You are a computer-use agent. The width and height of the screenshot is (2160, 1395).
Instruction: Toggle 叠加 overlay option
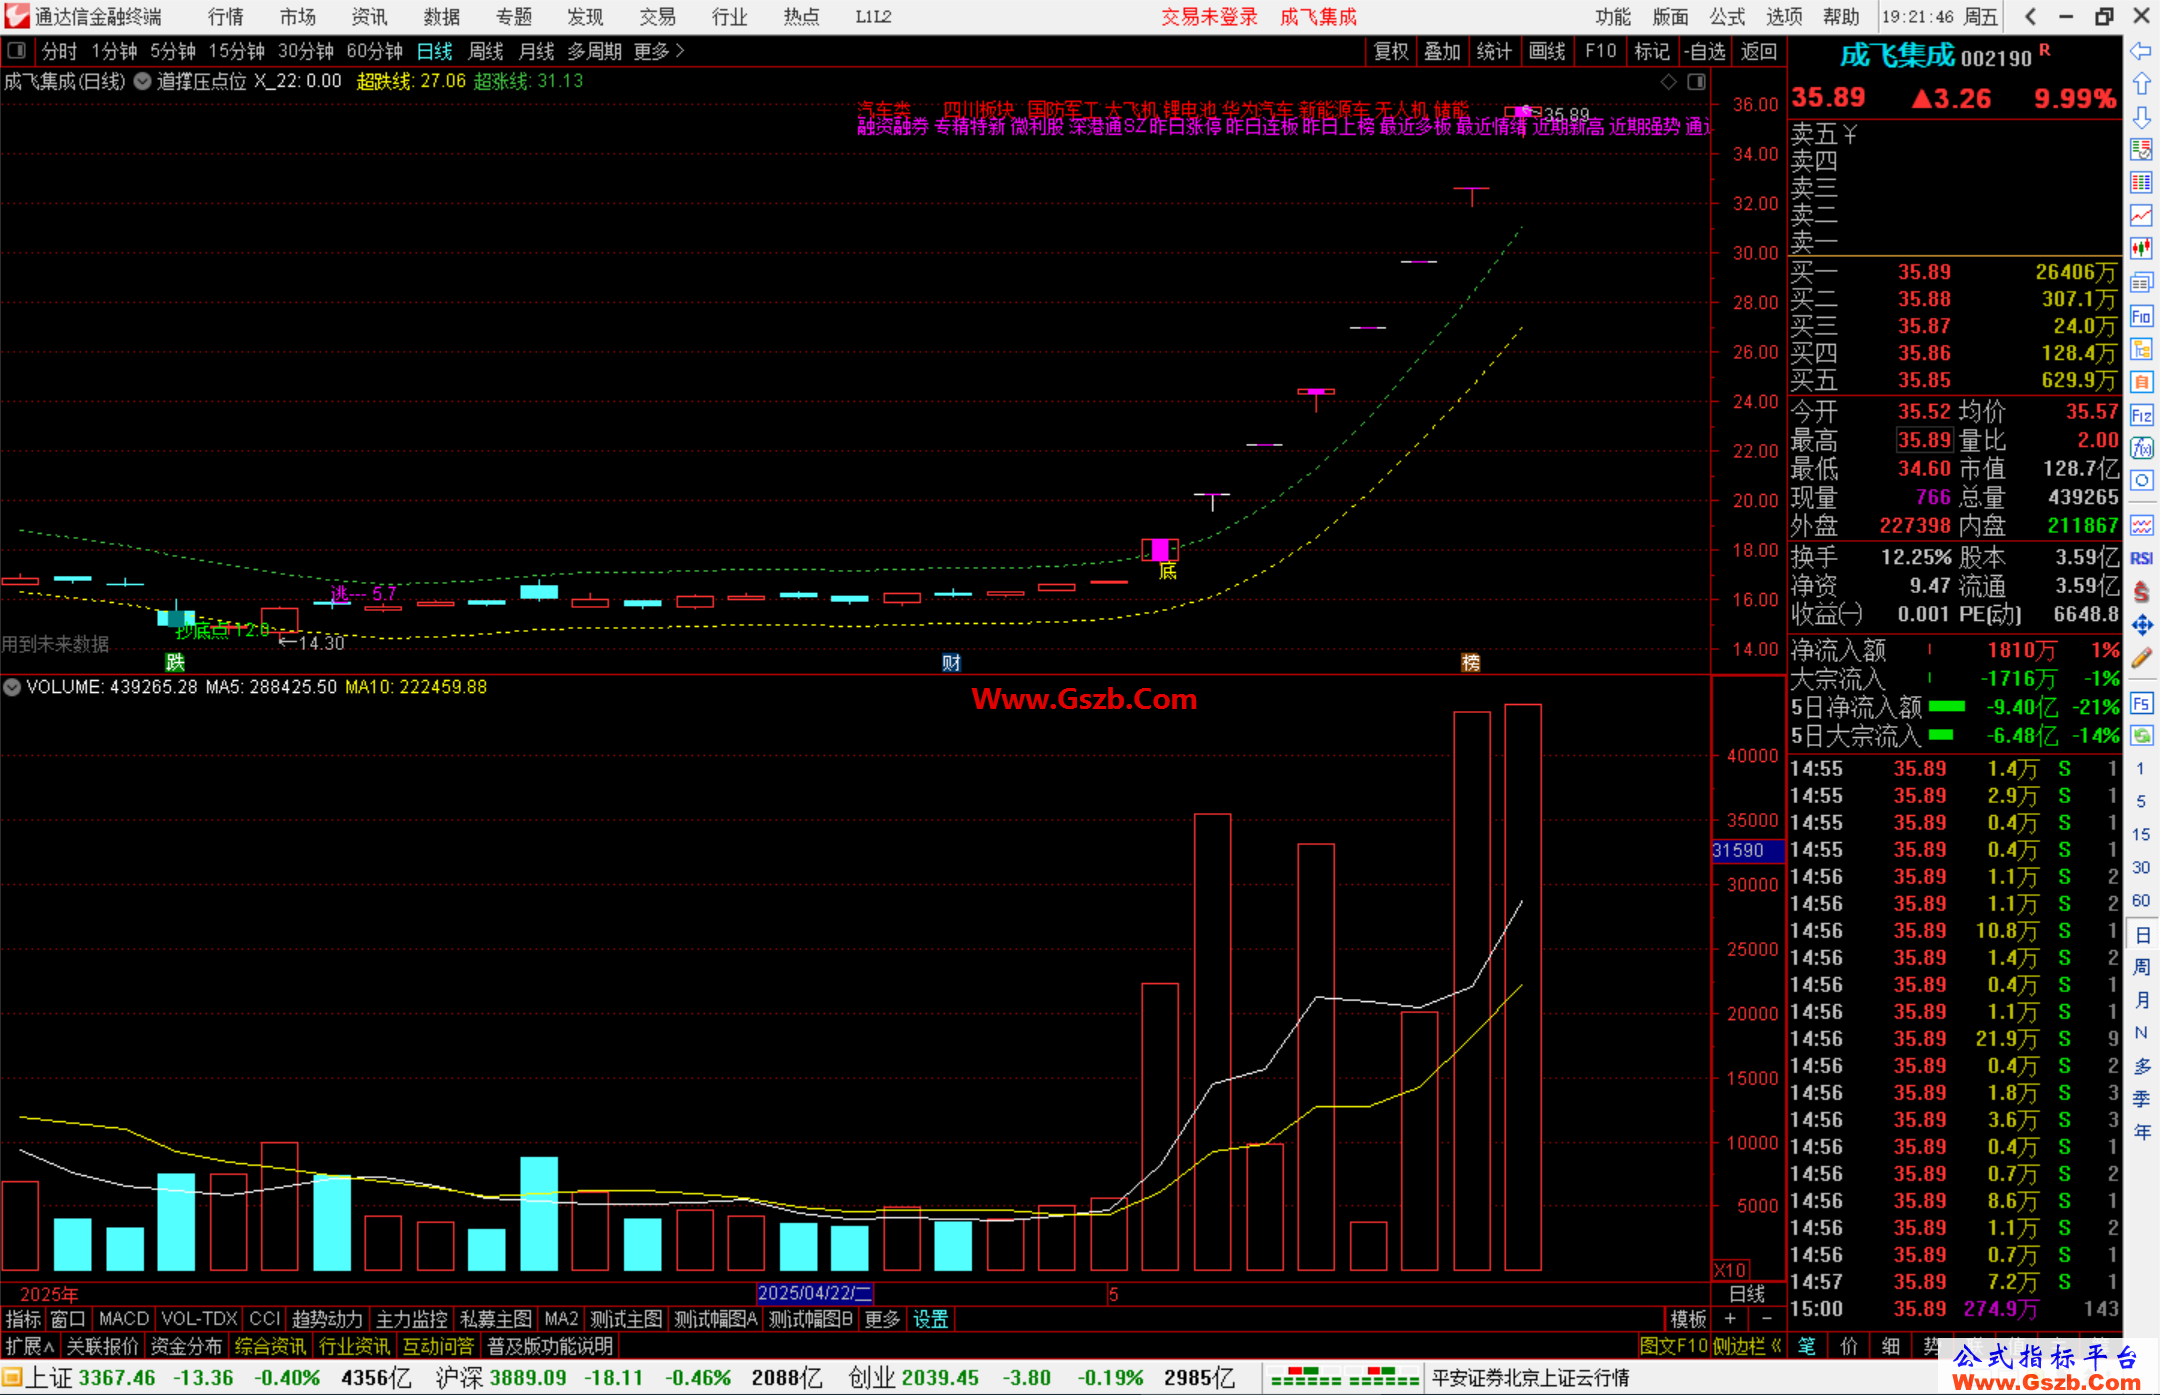pos(1443,51)
